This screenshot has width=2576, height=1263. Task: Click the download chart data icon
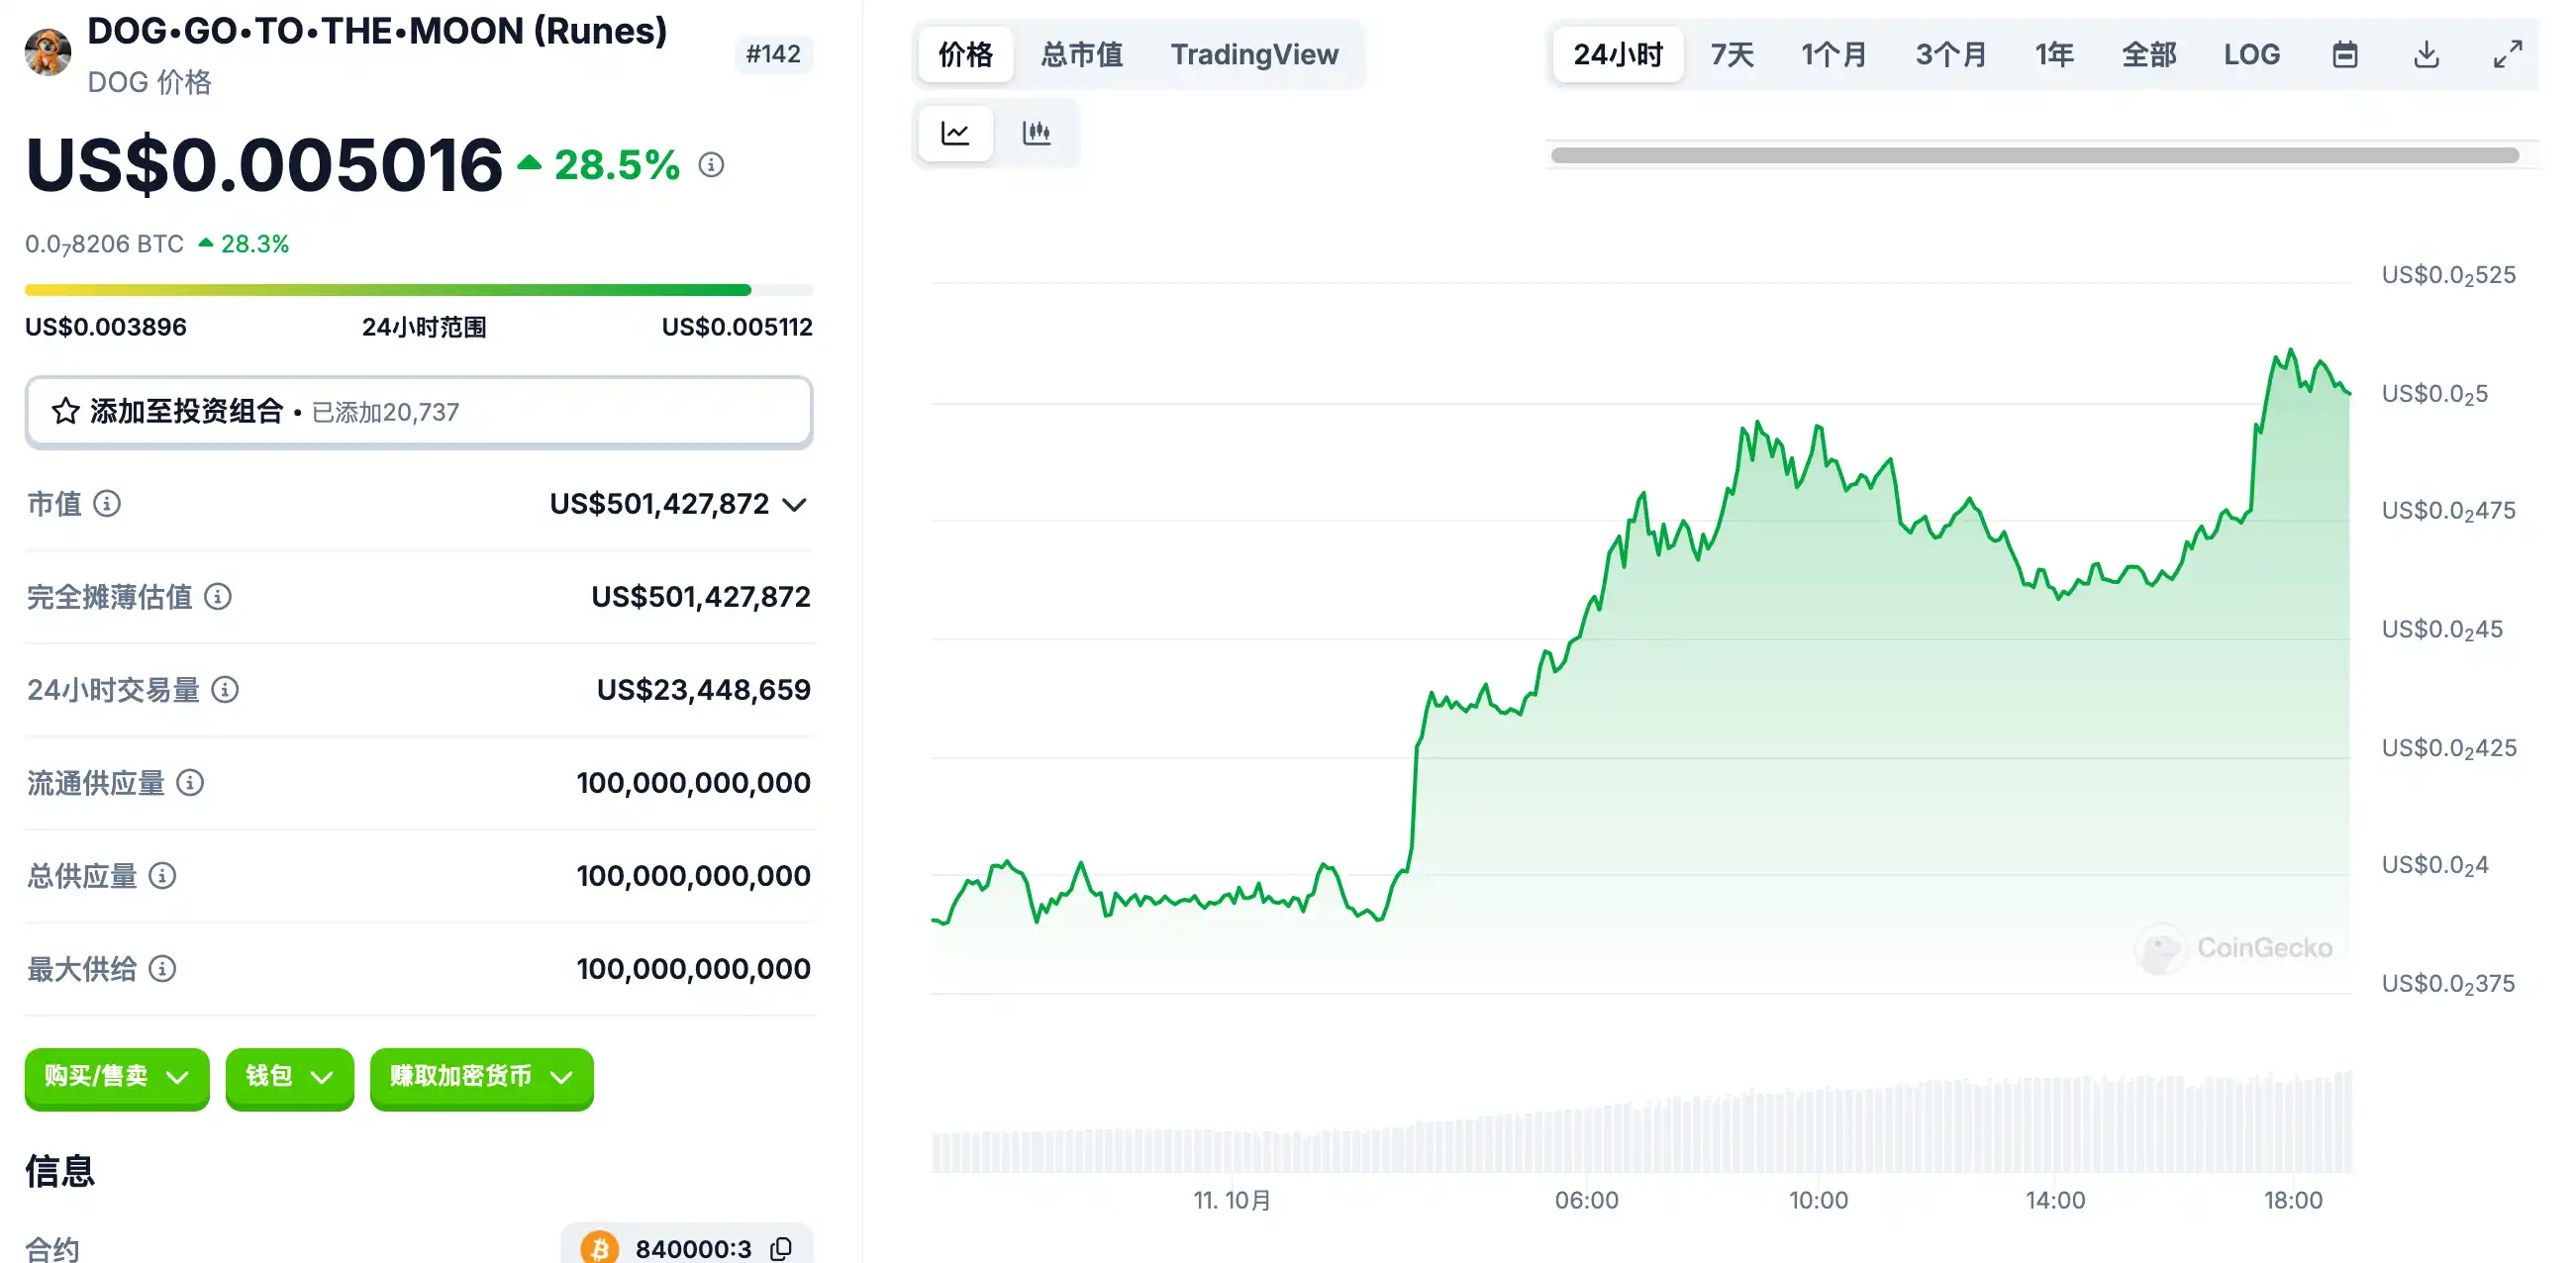pyautogui.click(x=2426, y=54)
